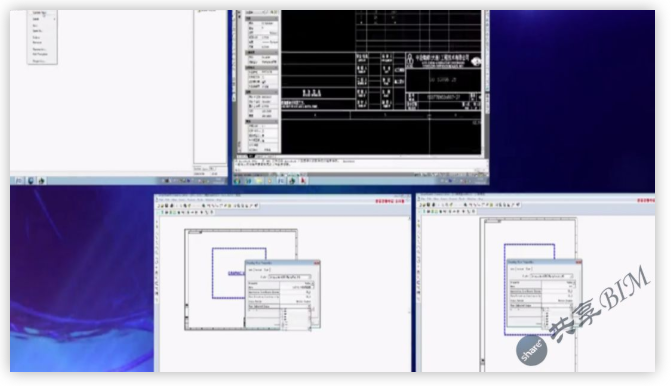
Task: Open object selection dropdown atop AutoCAD properties palette
Action: (x=261, y=12)
